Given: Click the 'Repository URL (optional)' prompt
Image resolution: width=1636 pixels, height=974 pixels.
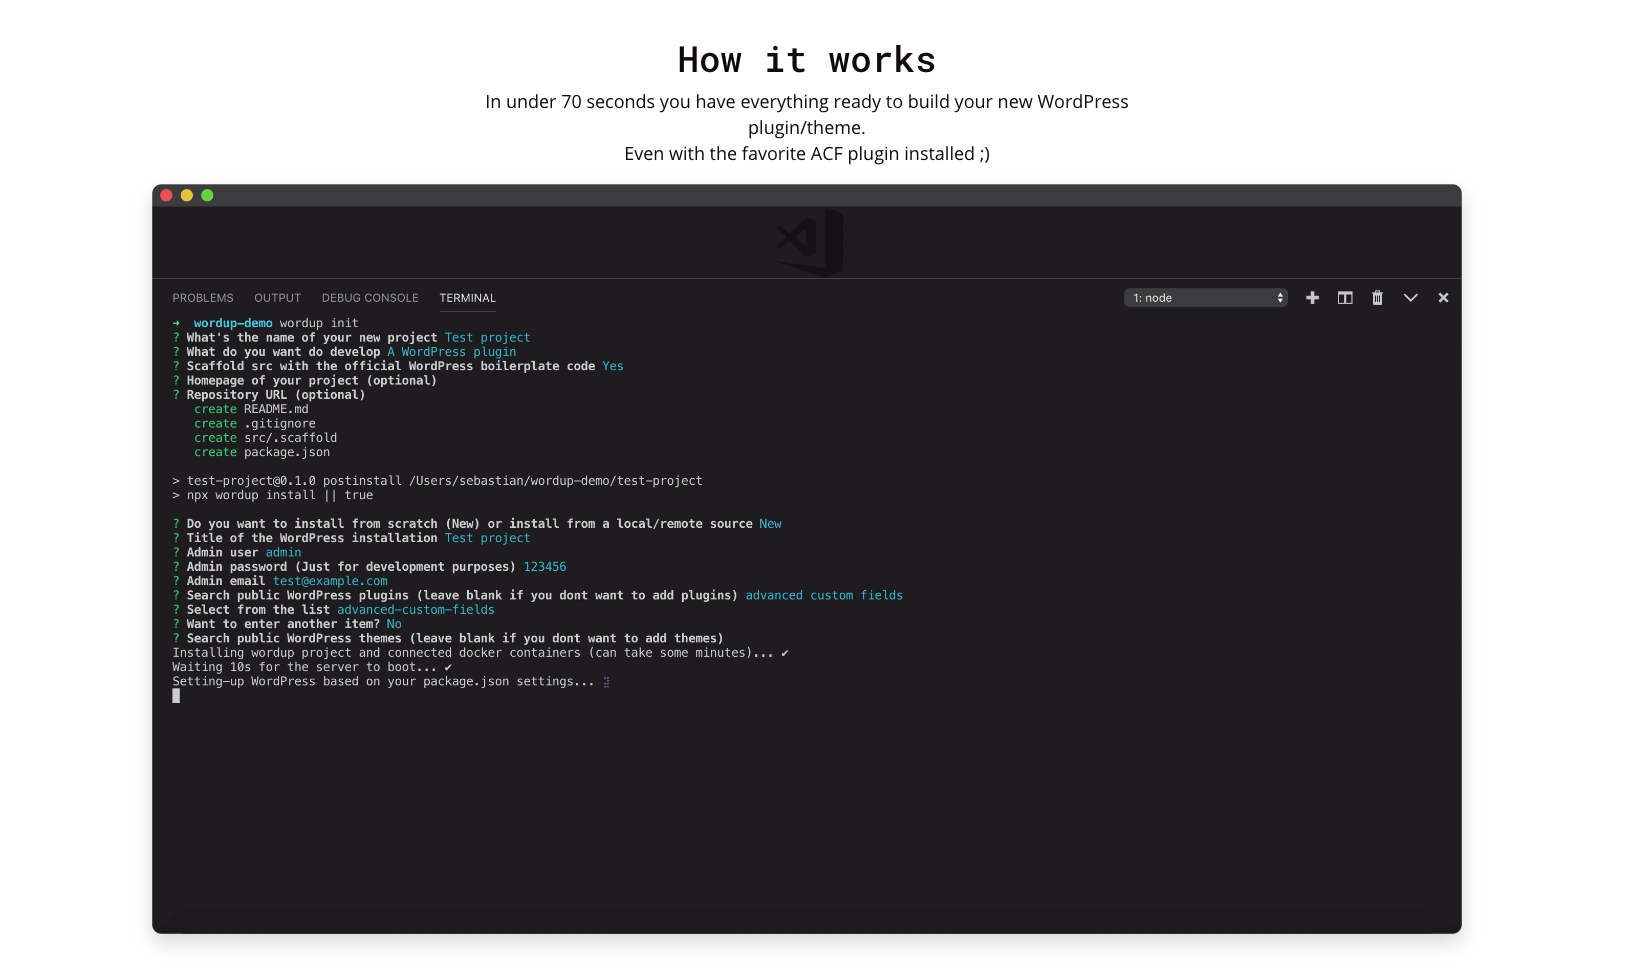Looking at the screenshot, I should 276,395.
